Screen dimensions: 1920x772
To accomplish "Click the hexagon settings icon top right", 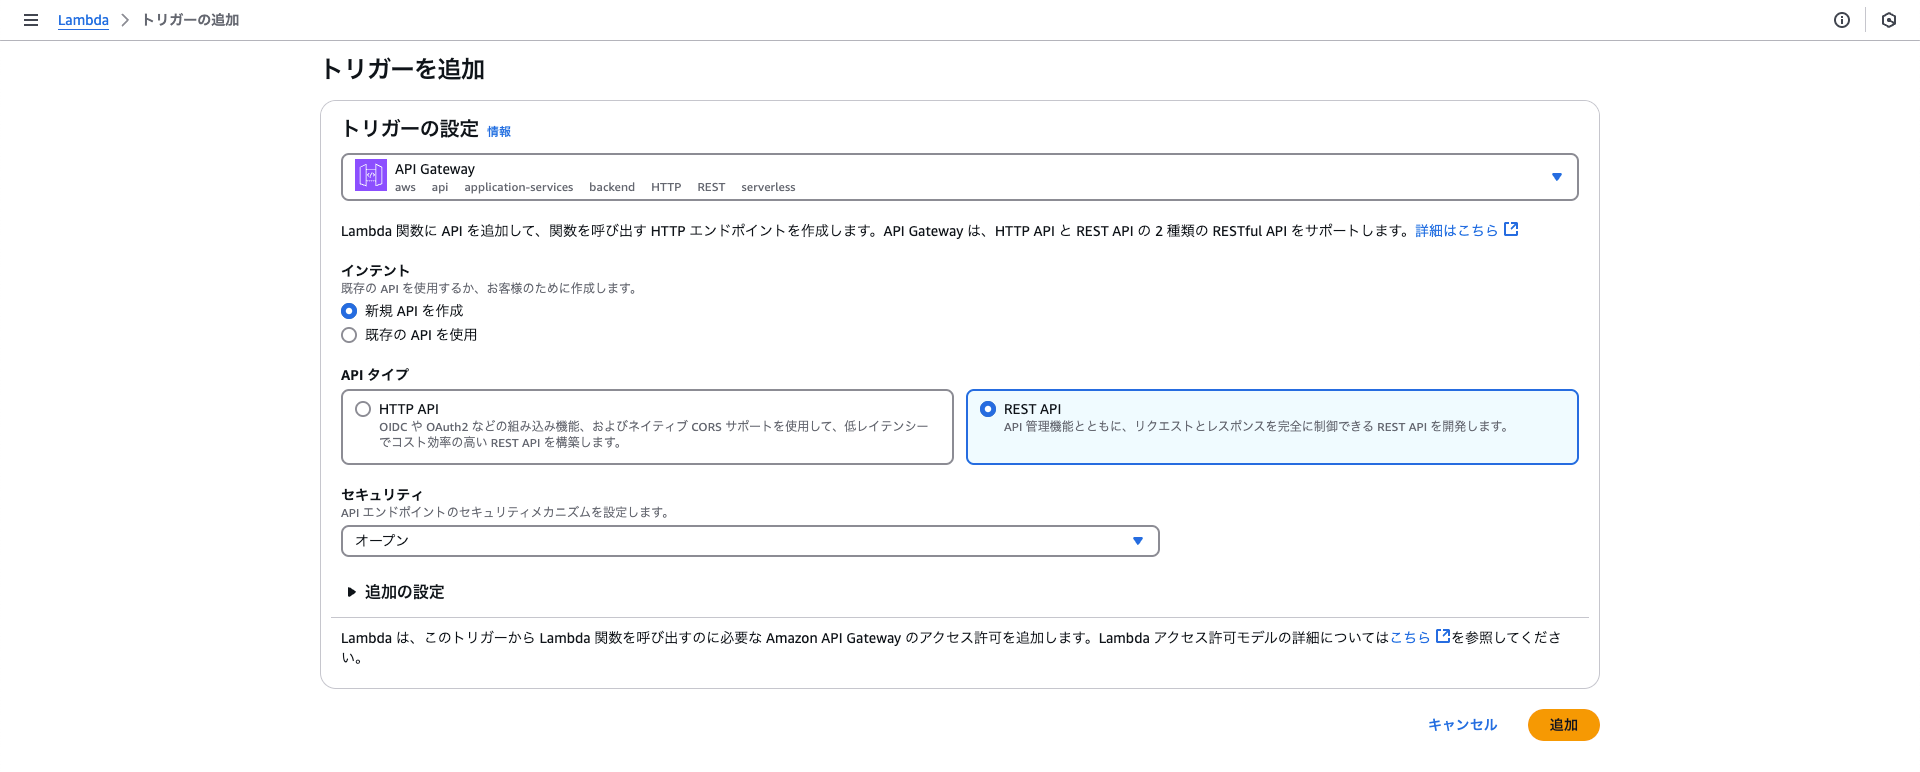I will (x=1889, y=20).
